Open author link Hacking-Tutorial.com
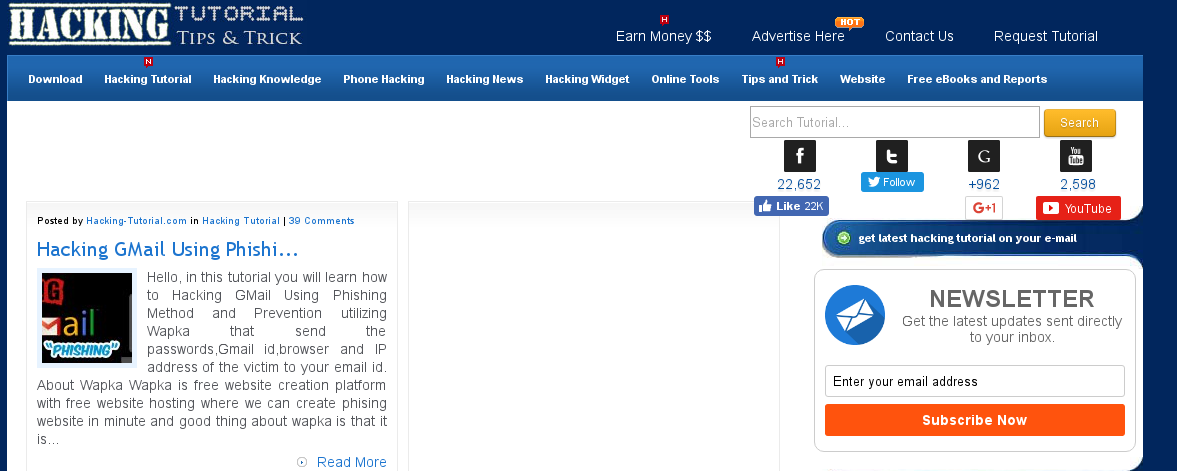This screenshot has width=1177, height=471. point(137,221)
